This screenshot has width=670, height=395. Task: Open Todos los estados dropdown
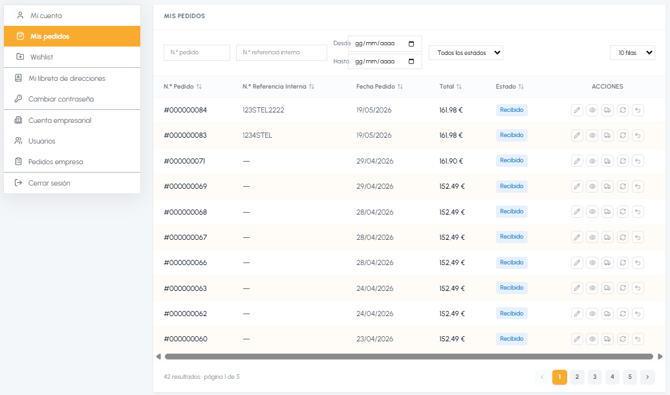tap(466, 53)
